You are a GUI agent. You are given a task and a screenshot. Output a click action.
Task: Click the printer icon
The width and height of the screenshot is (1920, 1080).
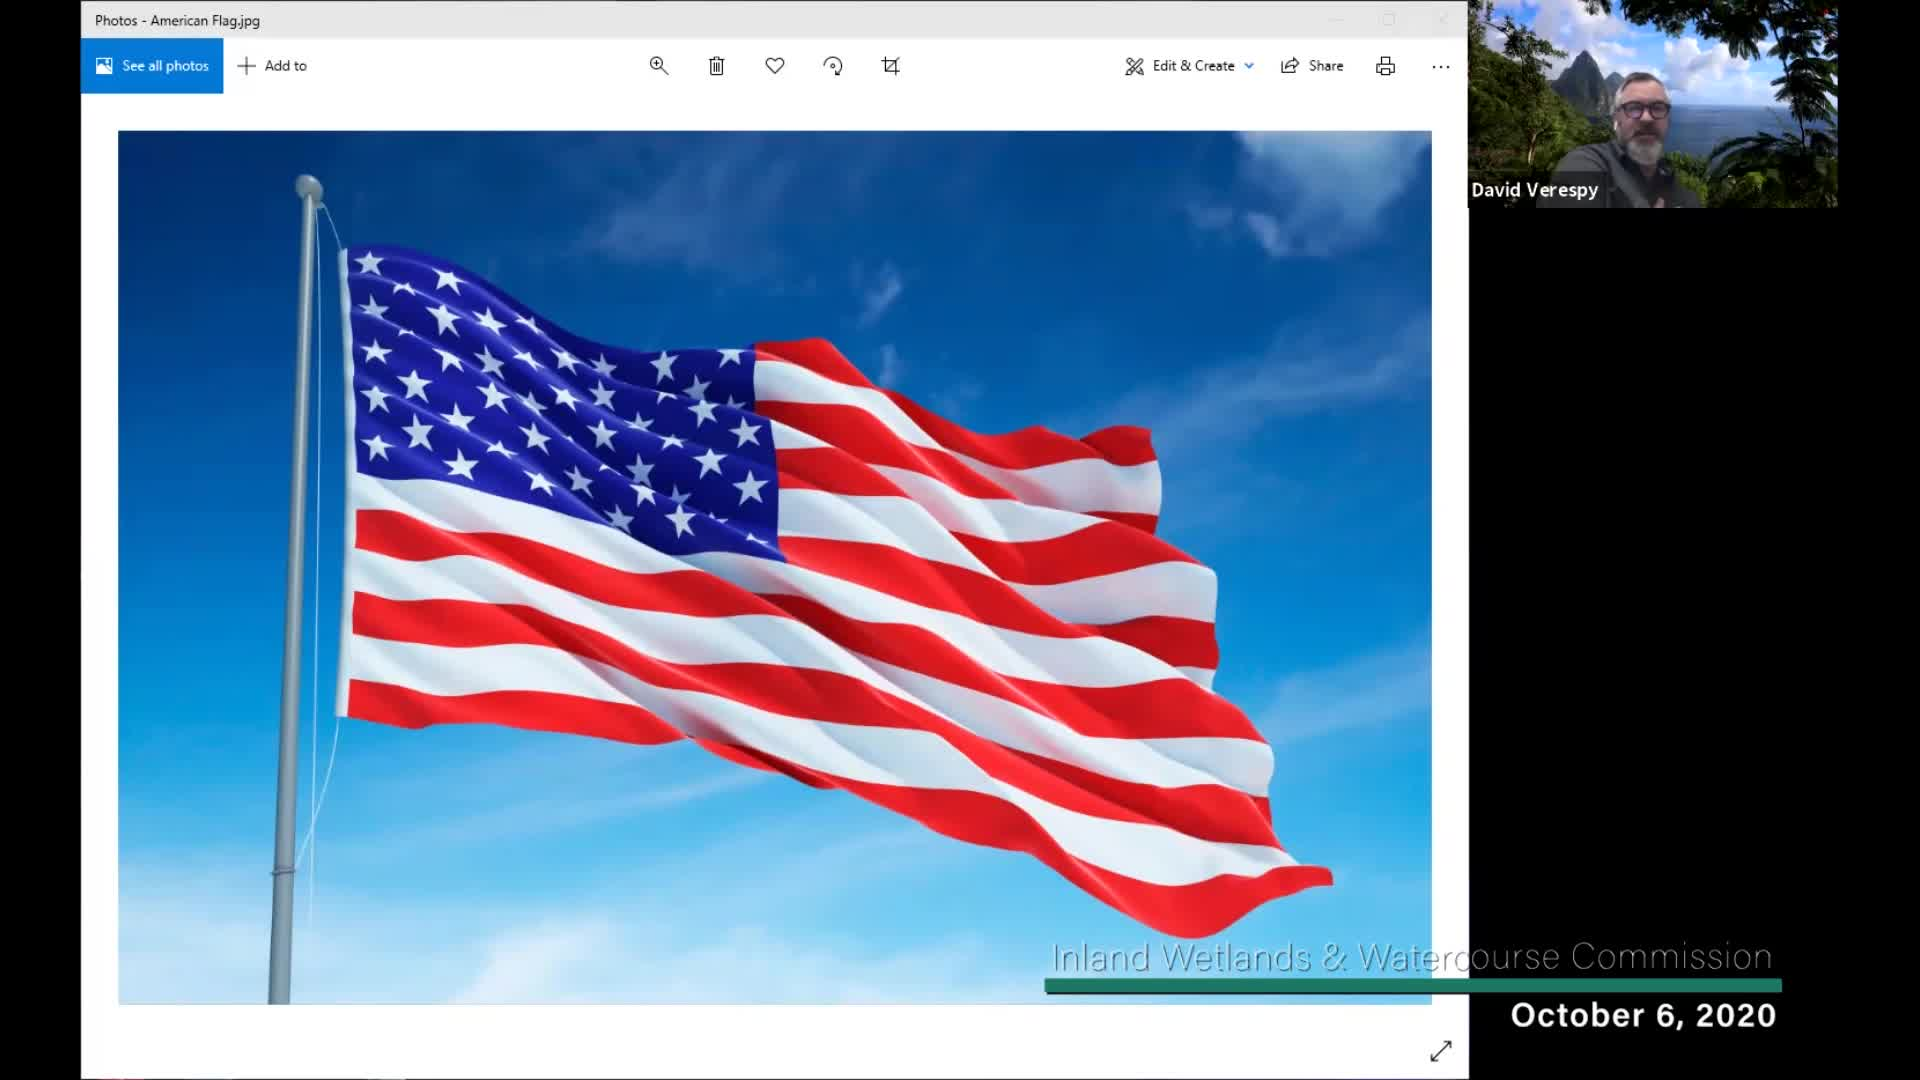click(x=1385, y=66)
